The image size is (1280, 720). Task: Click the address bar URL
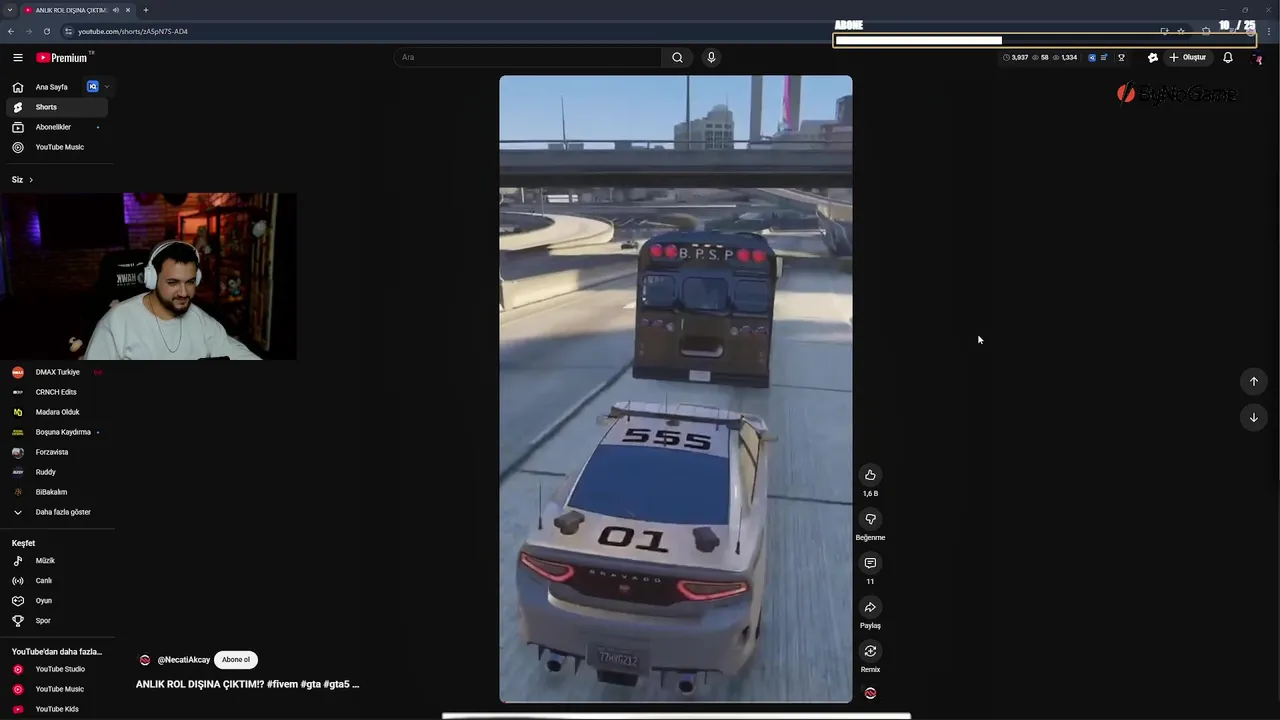click(133, 31)
